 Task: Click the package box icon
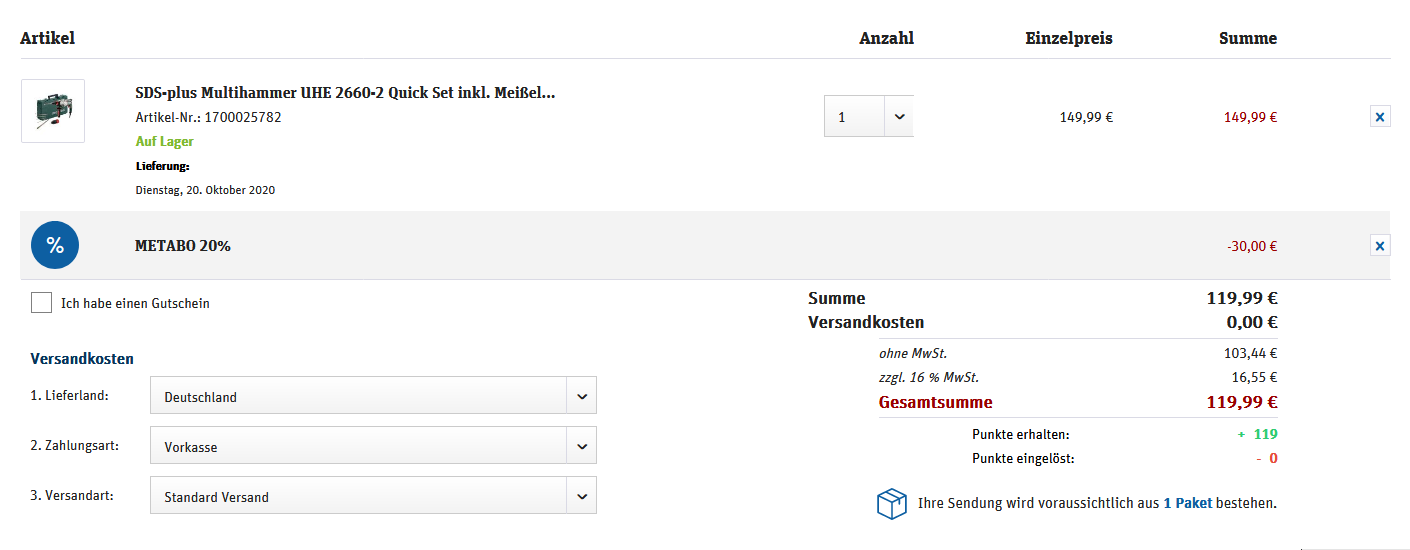[891, 504]
